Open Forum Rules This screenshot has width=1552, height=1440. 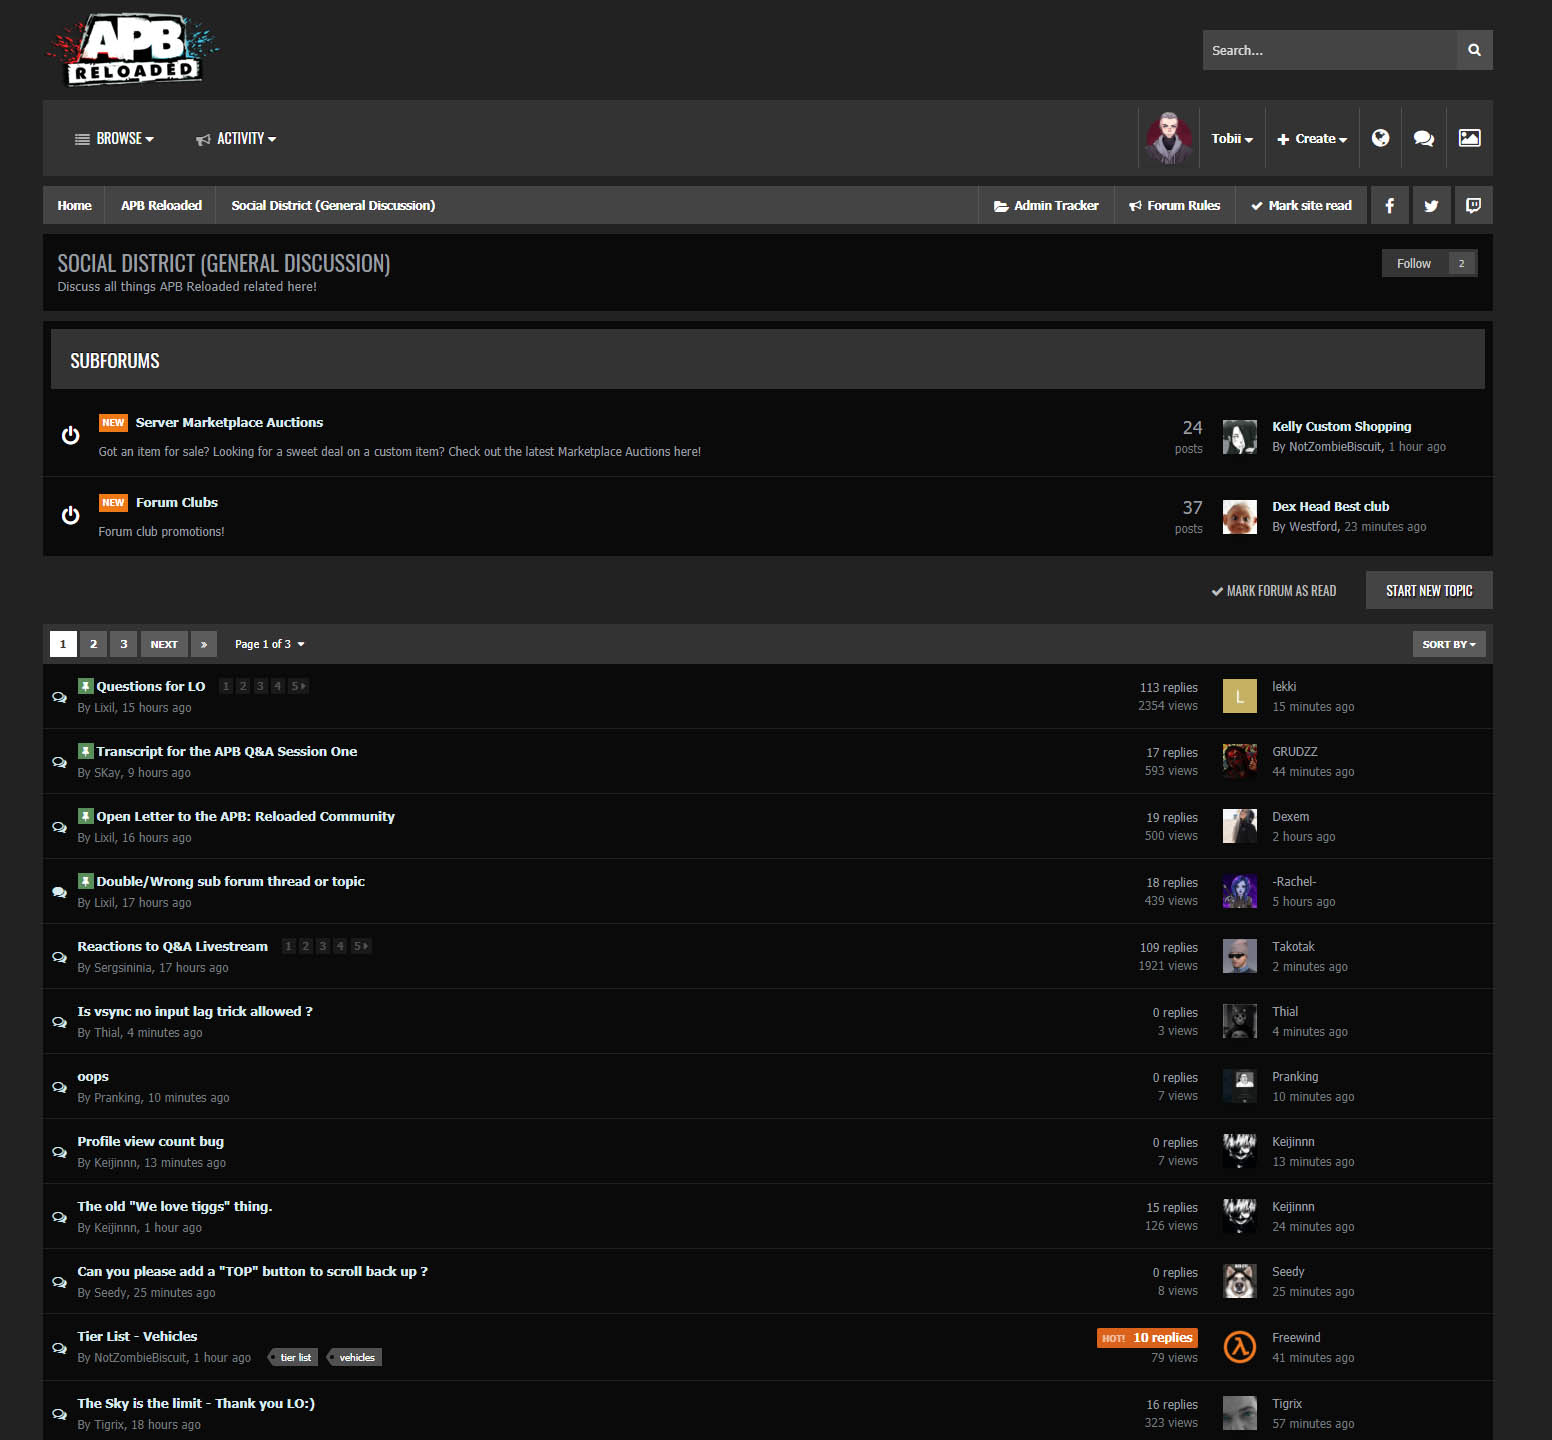(x=1175, y=205)
